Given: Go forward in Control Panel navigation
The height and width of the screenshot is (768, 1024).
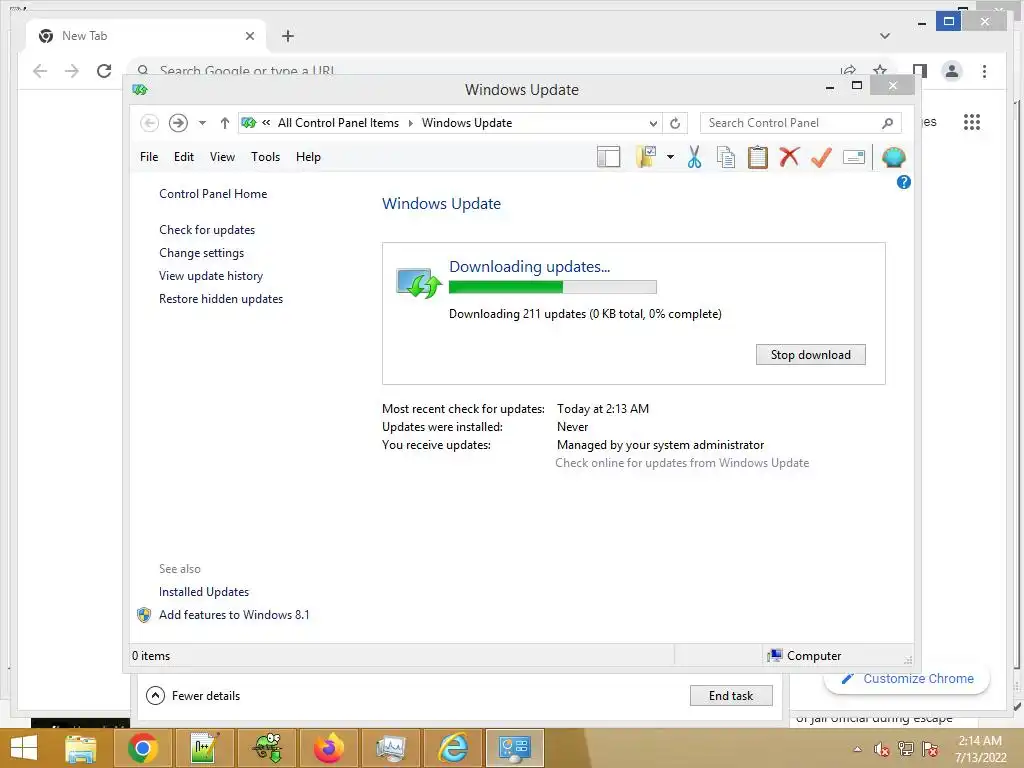Looking at the screenshot, I should point(178,123).
